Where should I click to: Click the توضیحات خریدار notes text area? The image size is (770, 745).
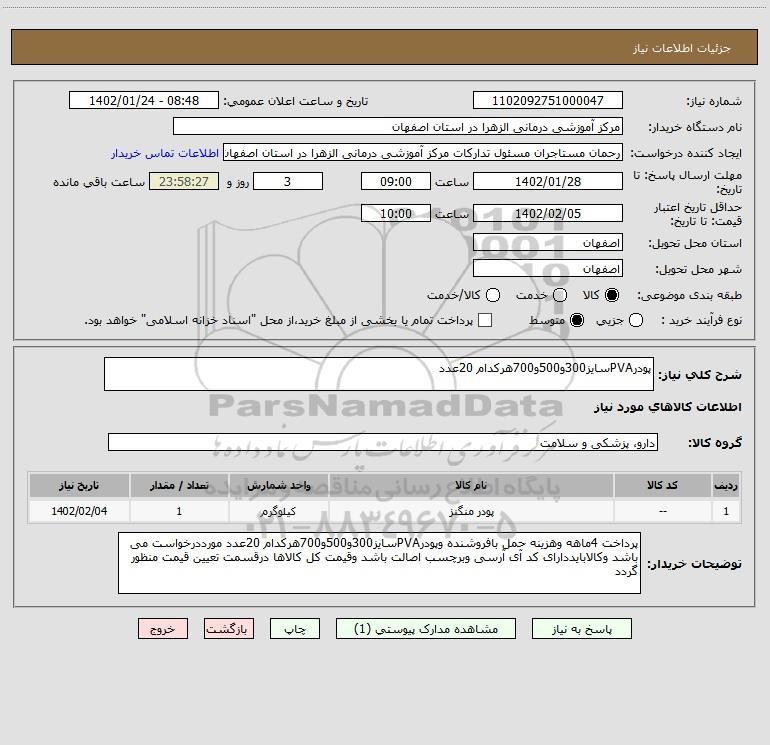tap(380, 563)
